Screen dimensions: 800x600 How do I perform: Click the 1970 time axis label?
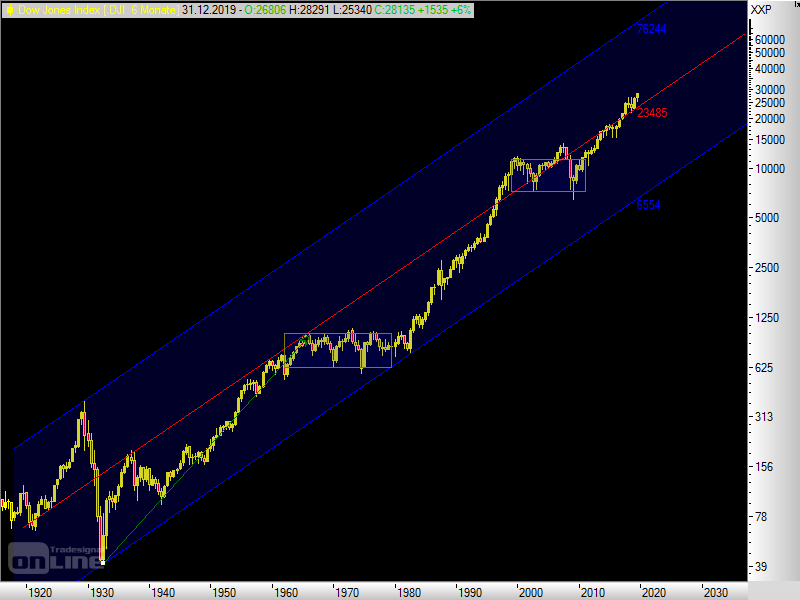[347, 593]
